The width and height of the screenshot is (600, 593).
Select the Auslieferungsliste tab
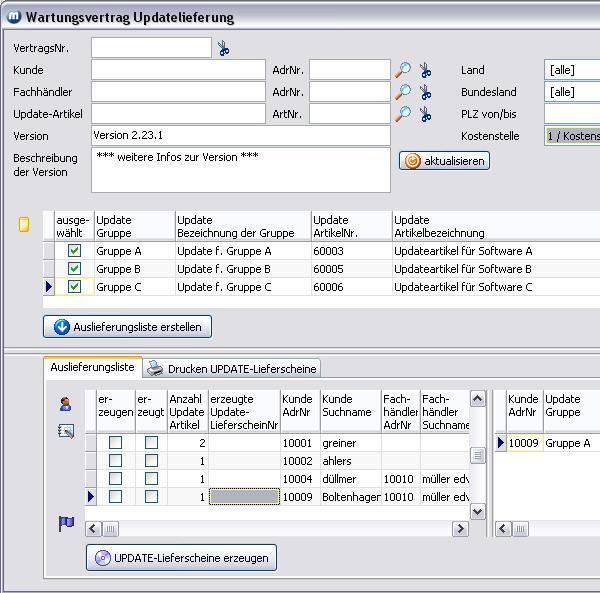coord(92,368)
